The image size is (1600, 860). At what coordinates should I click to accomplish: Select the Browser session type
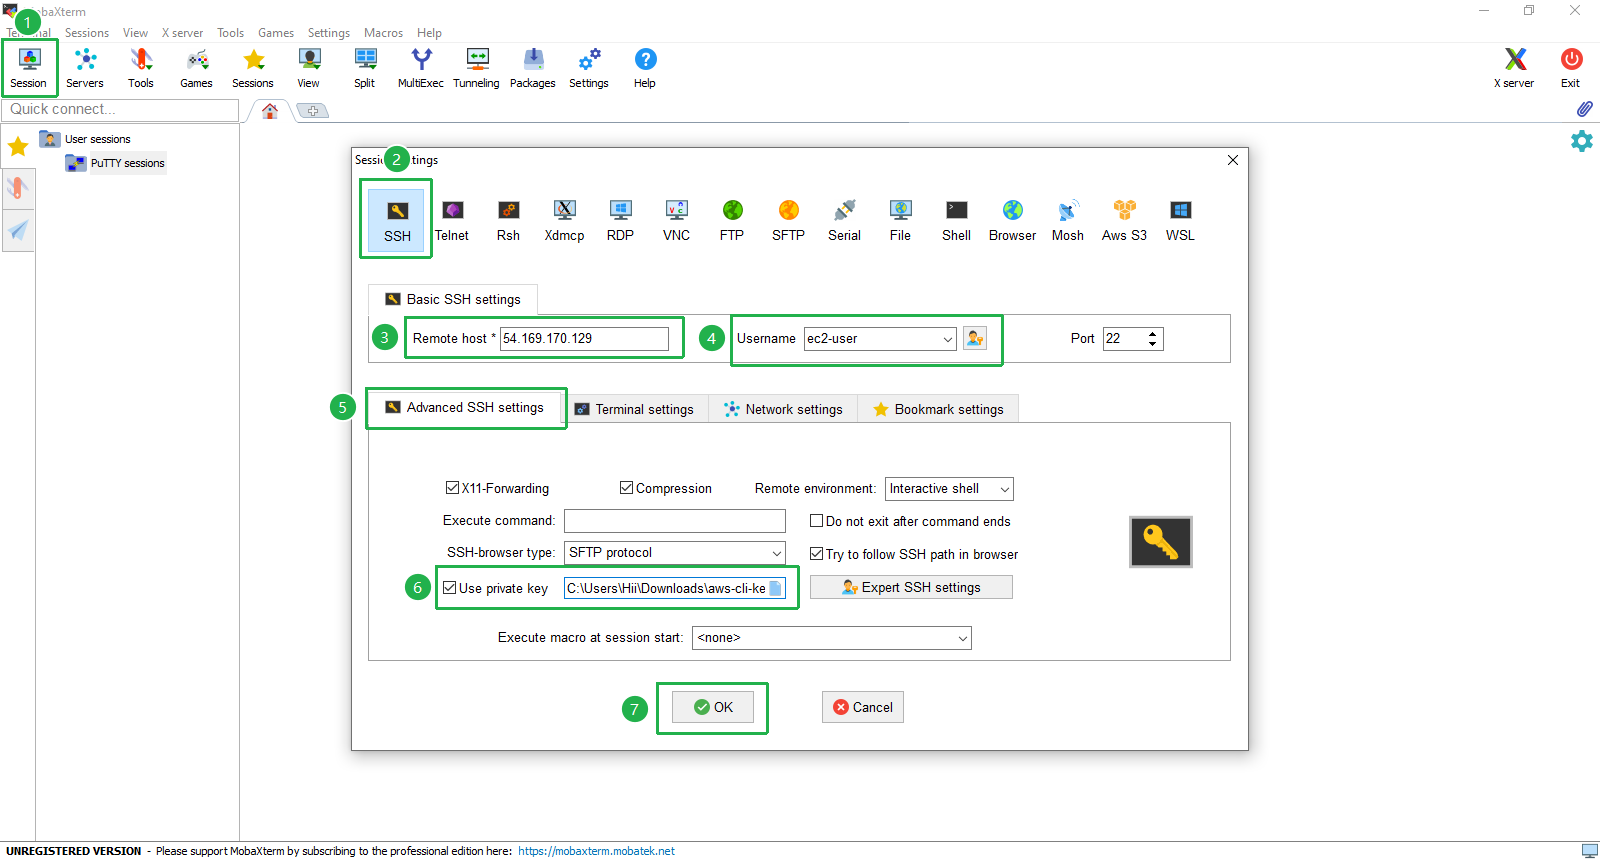pos(1013,221)
